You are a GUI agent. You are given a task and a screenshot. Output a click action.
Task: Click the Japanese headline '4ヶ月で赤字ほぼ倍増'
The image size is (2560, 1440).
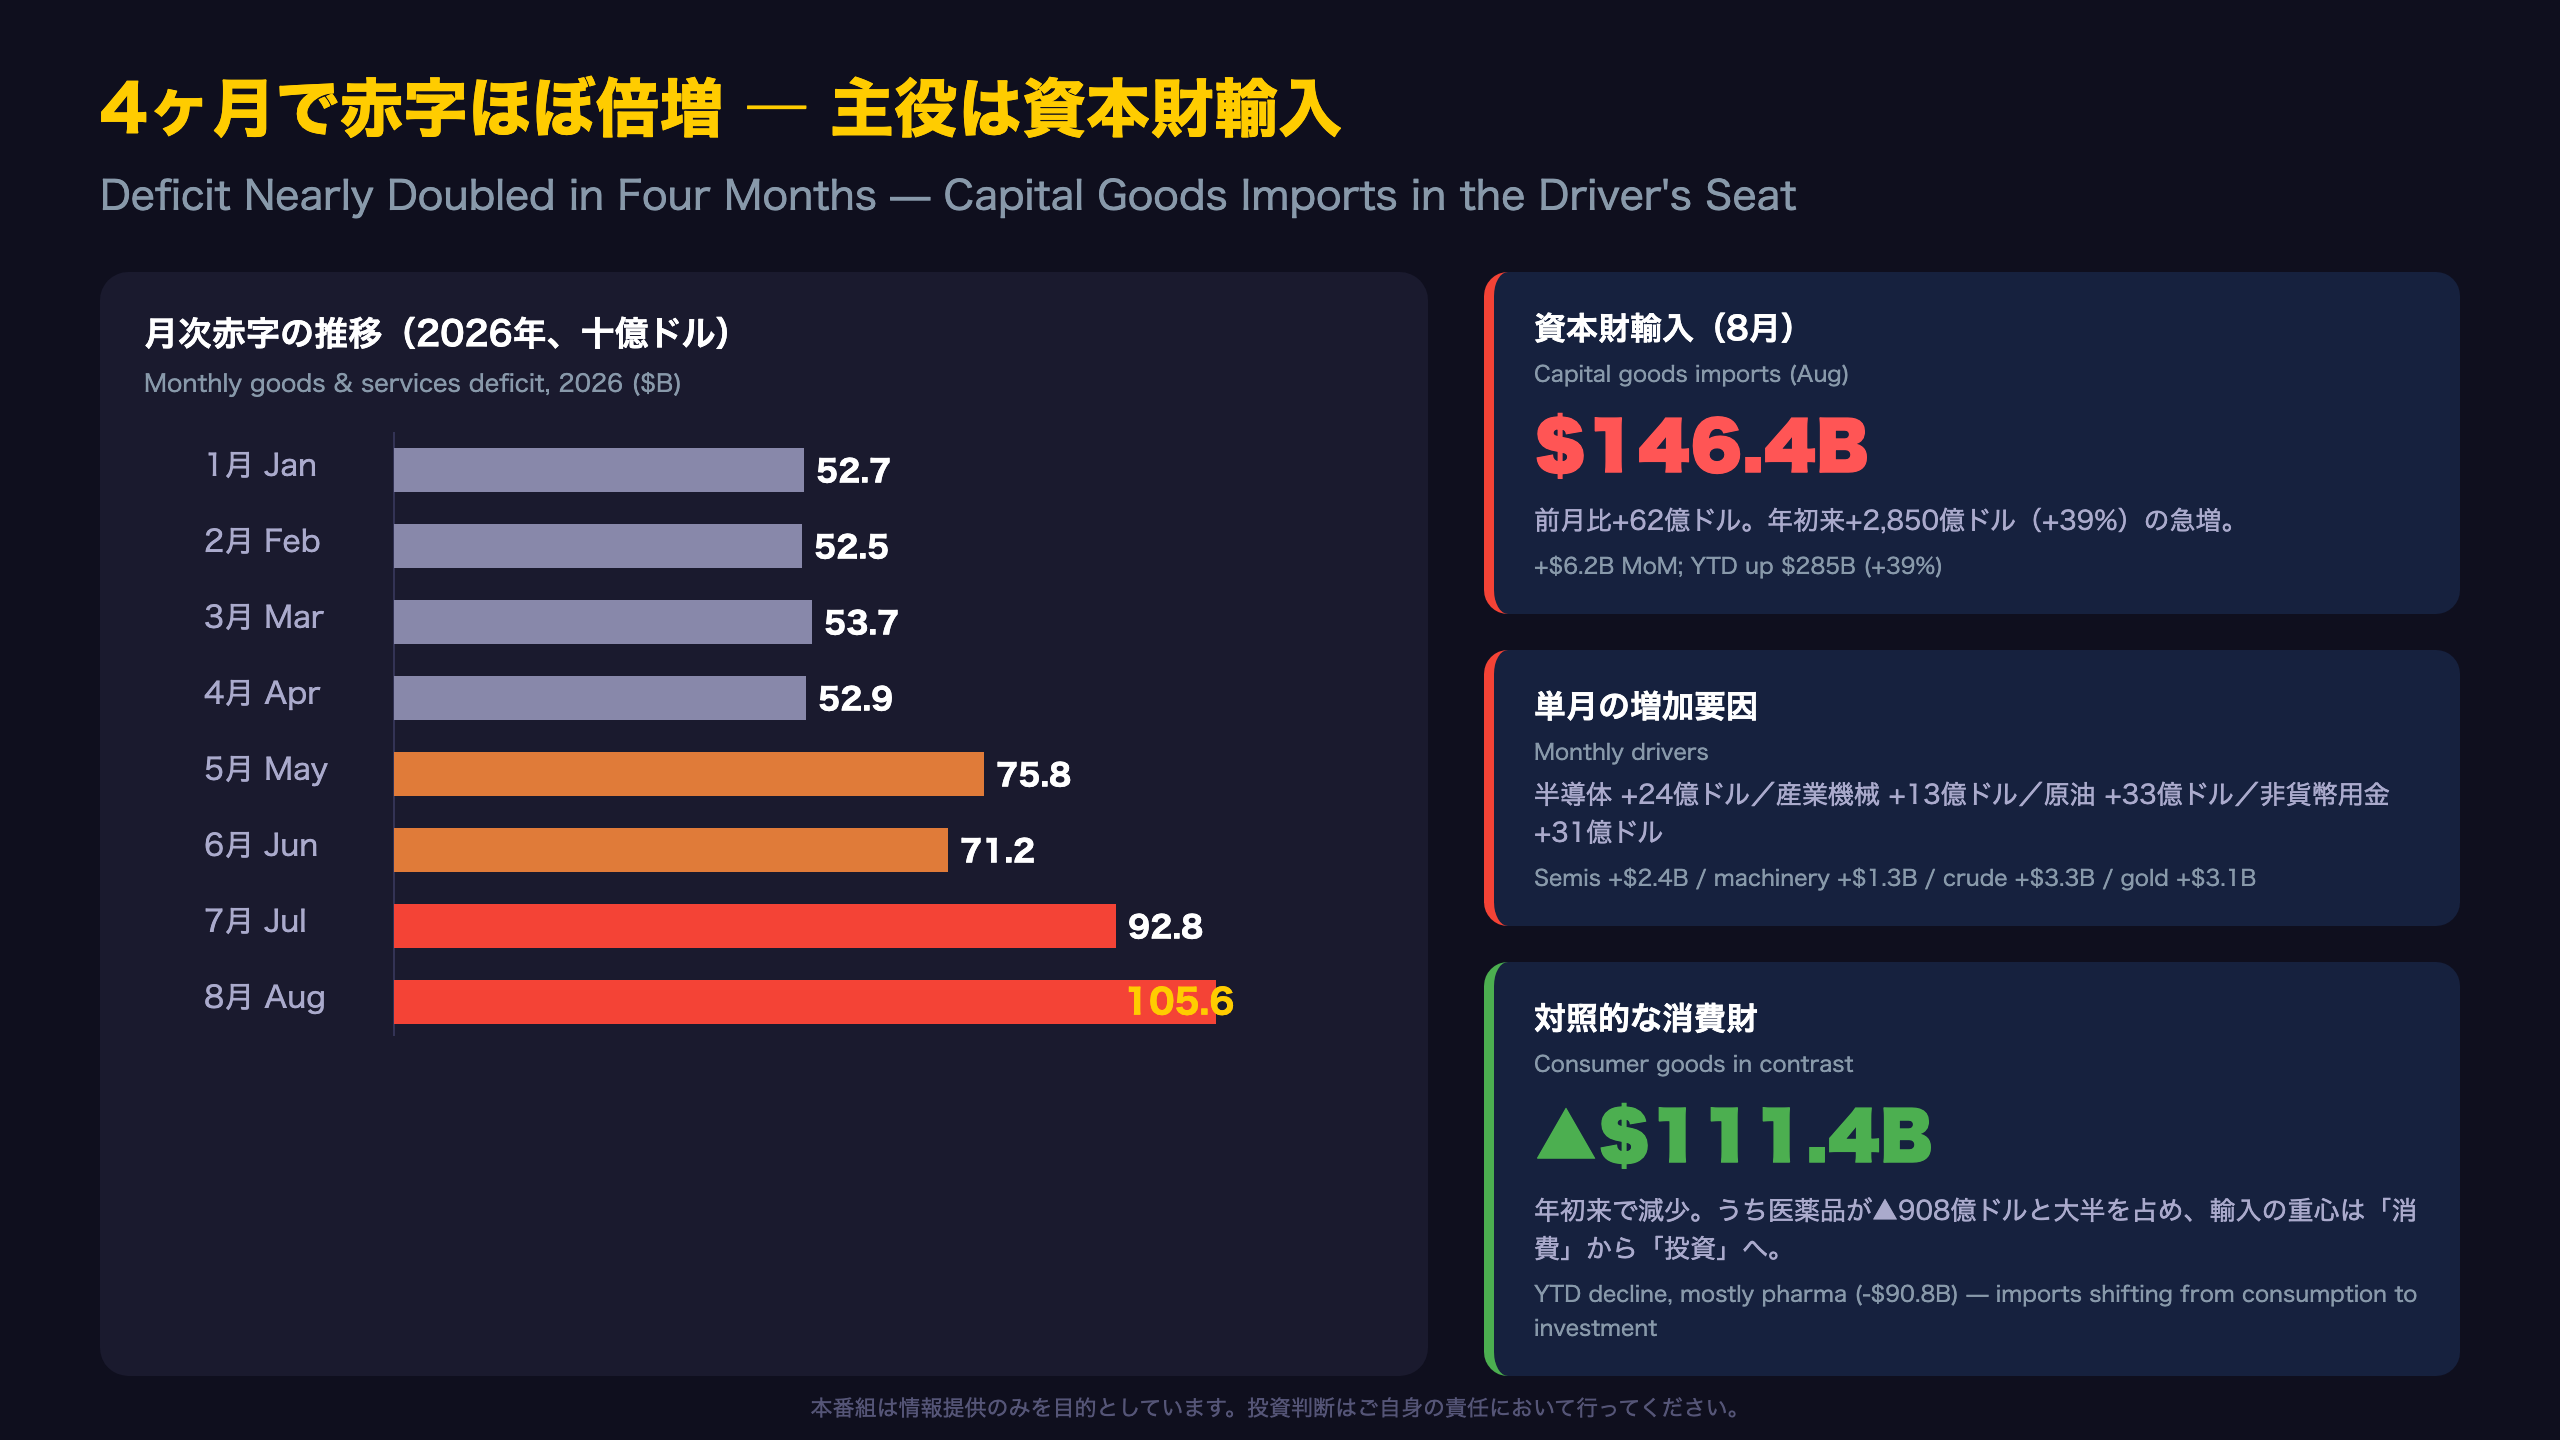[411, 108]
